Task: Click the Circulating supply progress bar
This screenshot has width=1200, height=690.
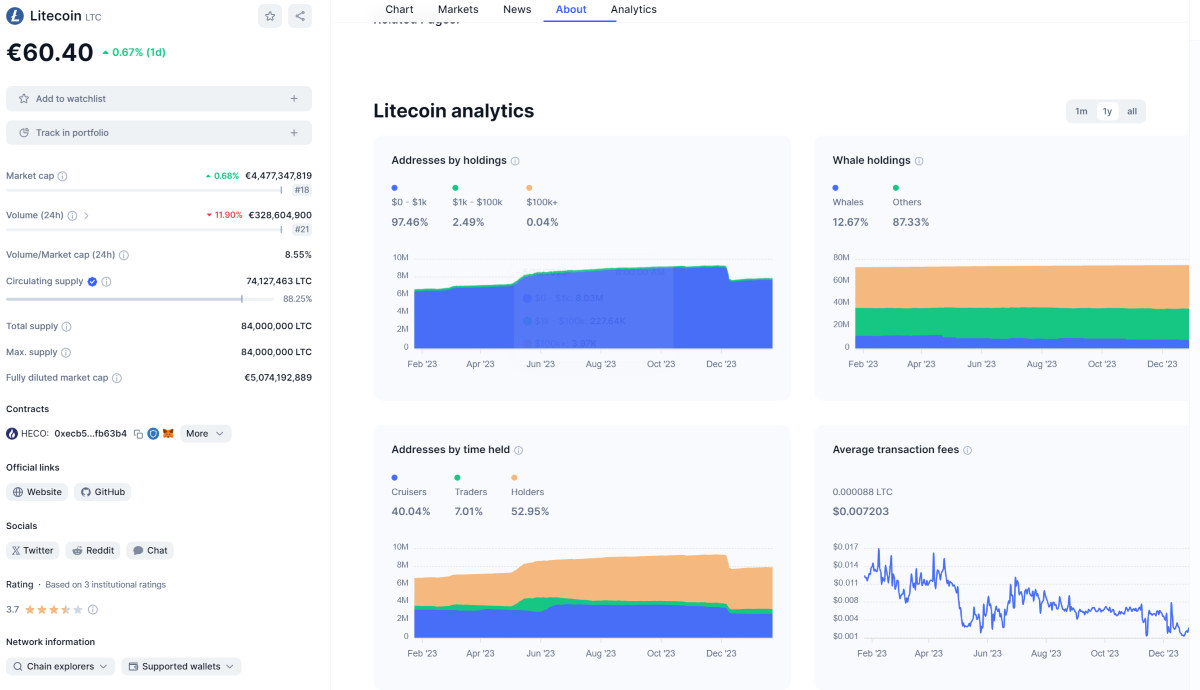Action: point(140,299)
